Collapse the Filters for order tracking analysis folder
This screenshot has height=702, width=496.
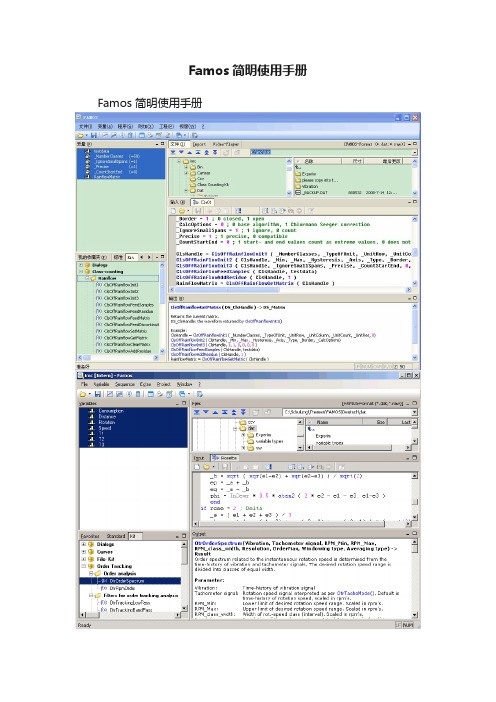click(90, 595)
